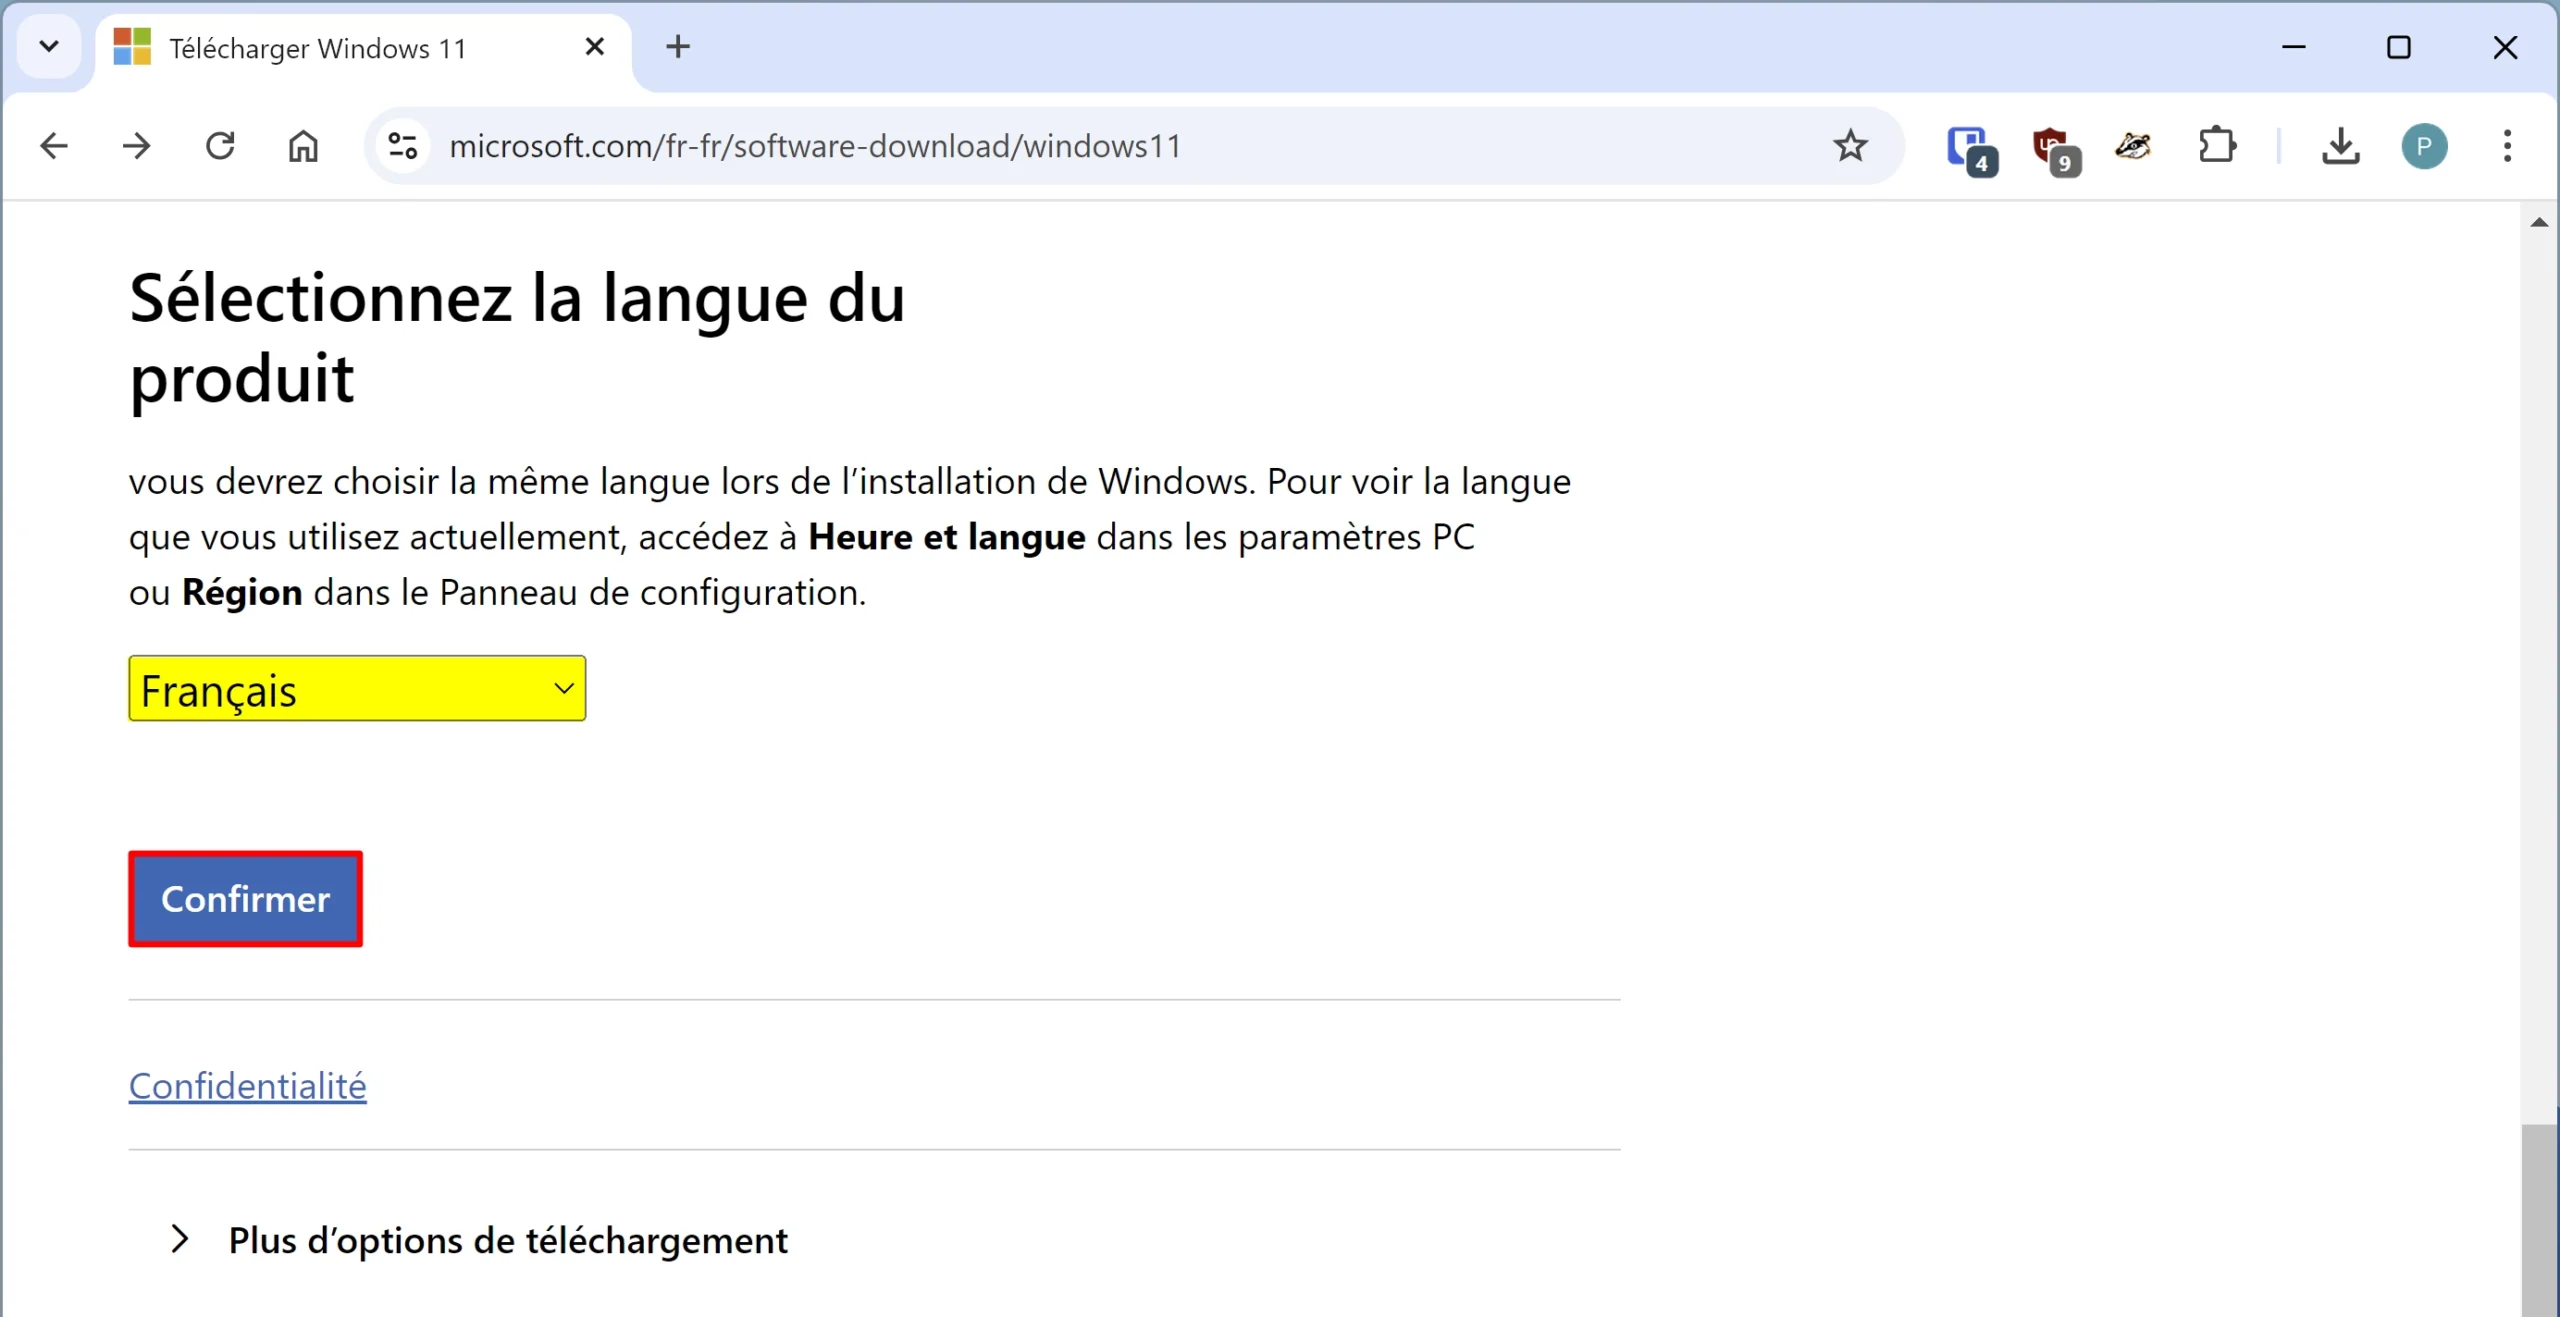The image size is (2560, 1317).
Task: Expand Plus d'options de téléchargement
Action: click(478, 1240)
